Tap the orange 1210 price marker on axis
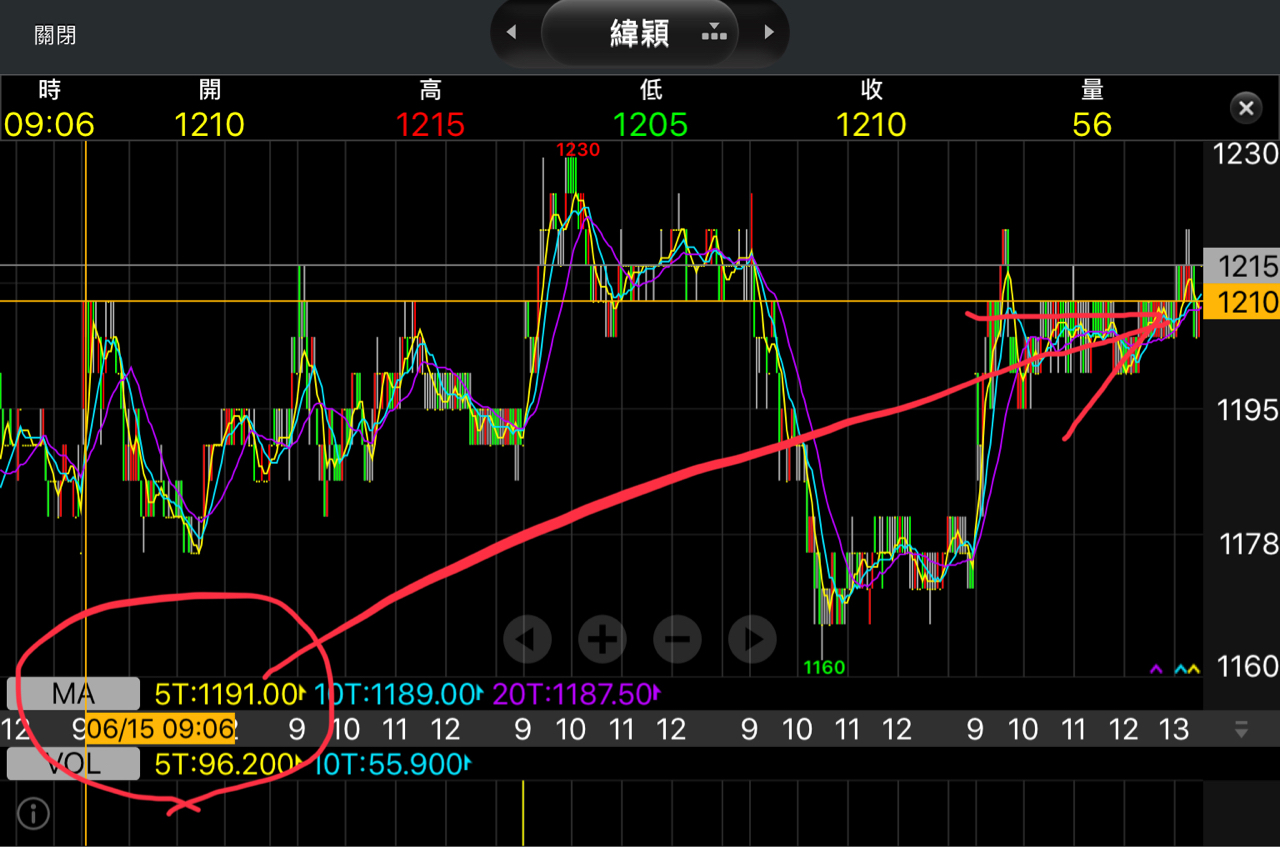Image resolution: width=1280 pixels, height=847 pixels. click(x=1241, y=302)
